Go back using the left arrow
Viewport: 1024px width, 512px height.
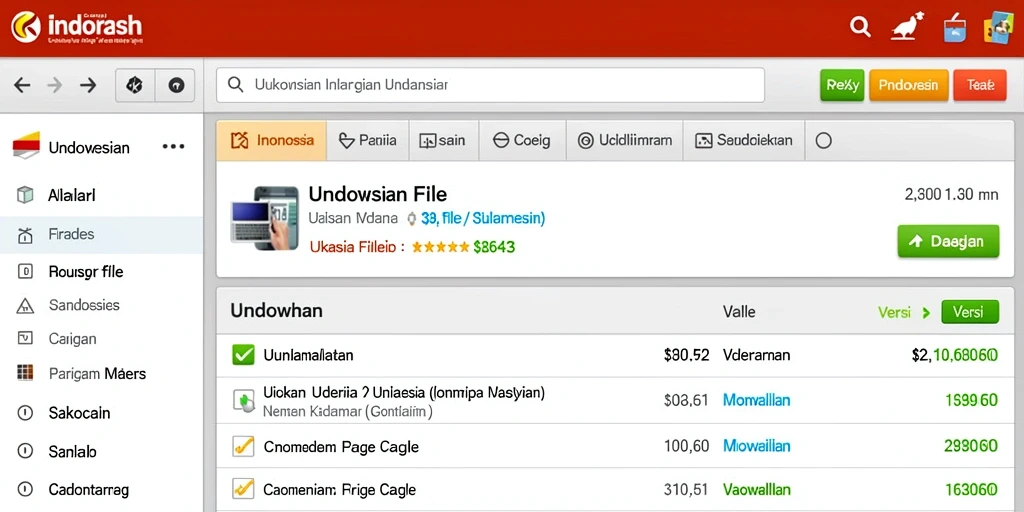22,85
